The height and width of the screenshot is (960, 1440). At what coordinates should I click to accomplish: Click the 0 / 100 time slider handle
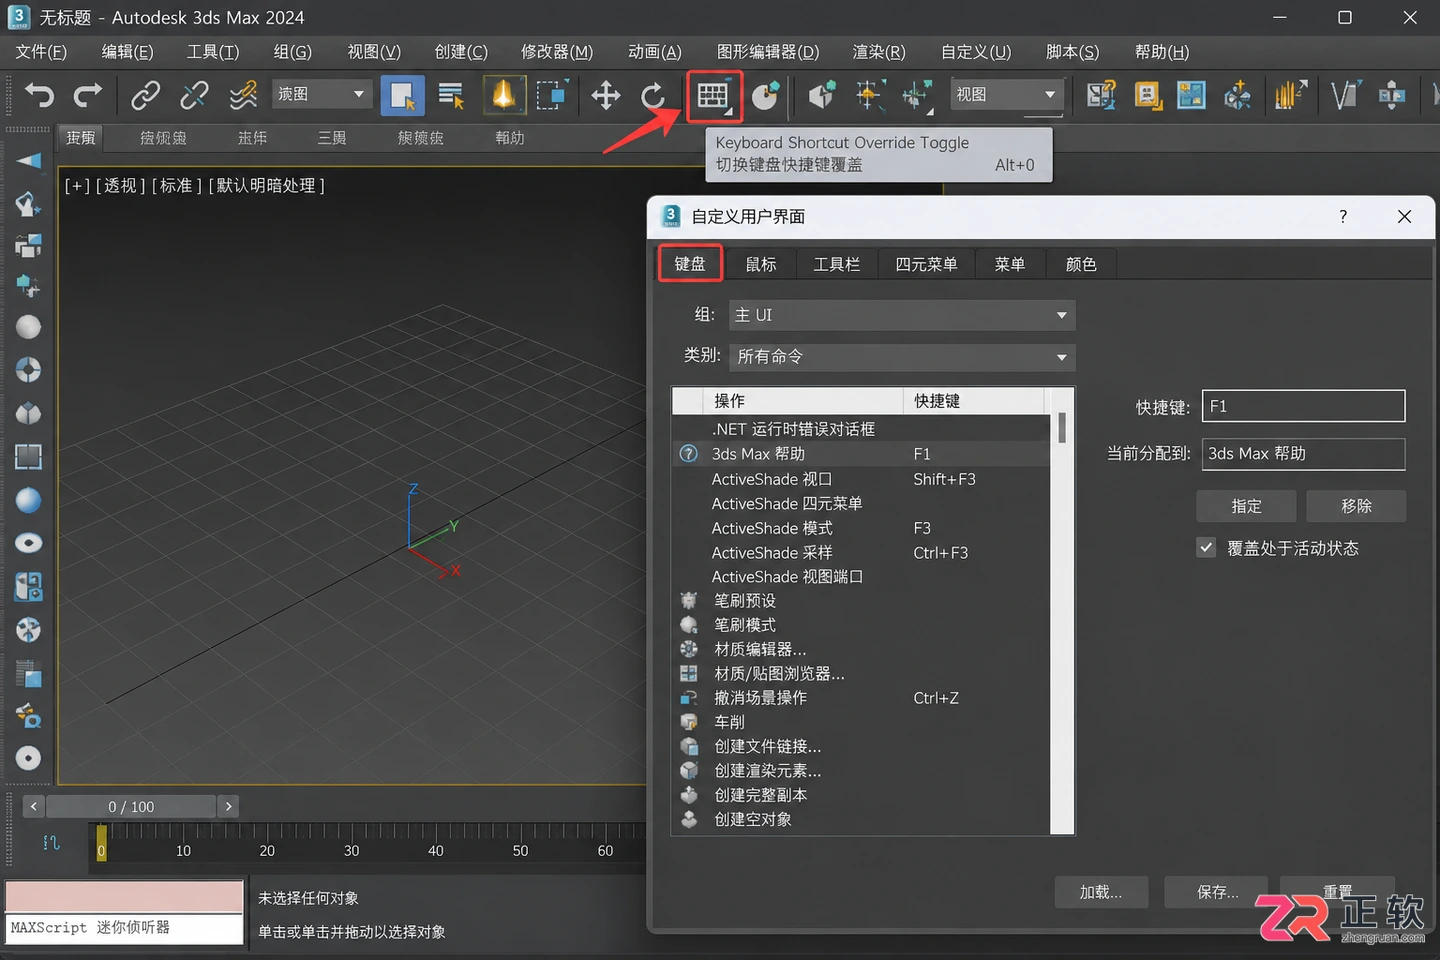(x=131, y=806)
